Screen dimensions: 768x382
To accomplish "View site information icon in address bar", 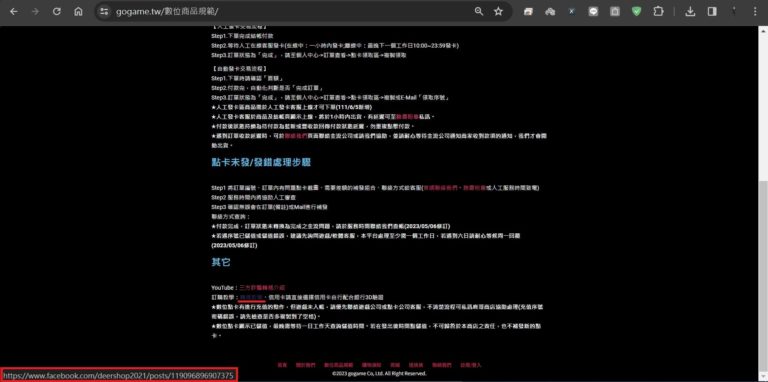I will point(103,12).
